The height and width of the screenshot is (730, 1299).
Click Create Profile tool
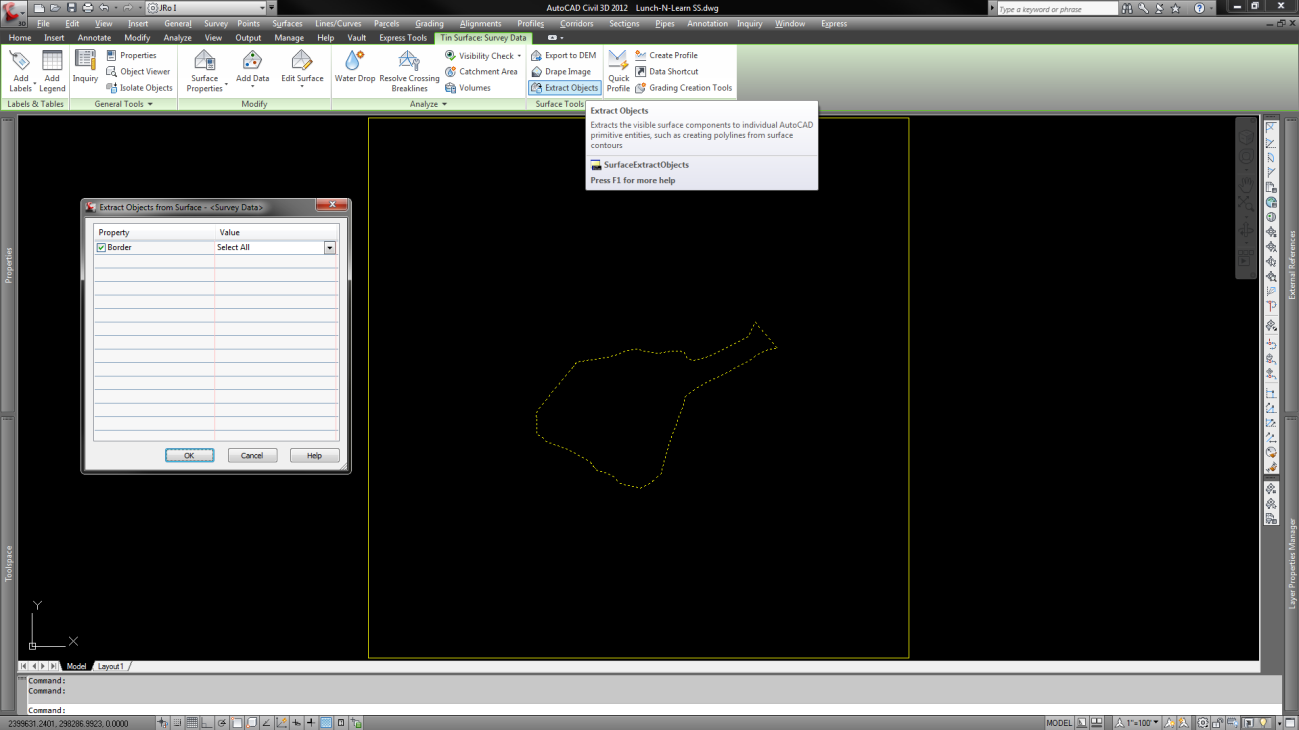click(666, 55)
